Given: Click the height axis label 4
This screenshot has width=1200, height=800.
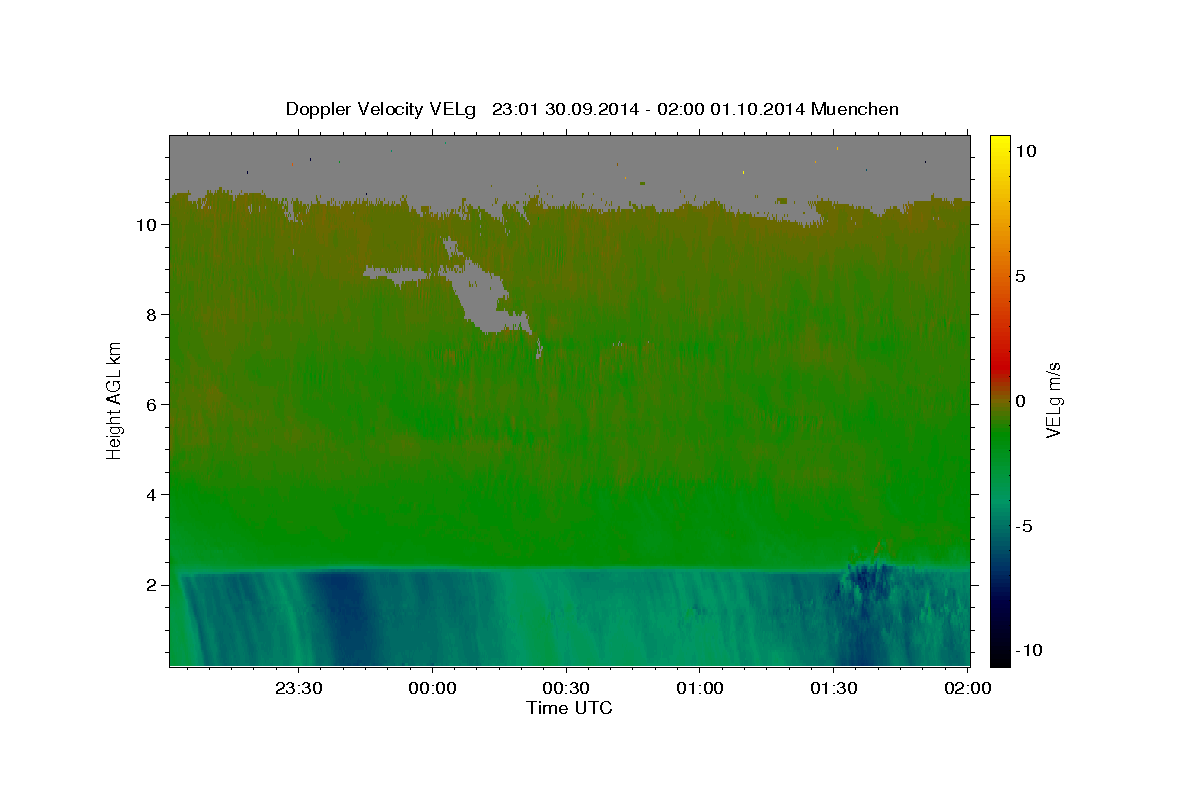Looking at the screenshot, I should [151, 495].
